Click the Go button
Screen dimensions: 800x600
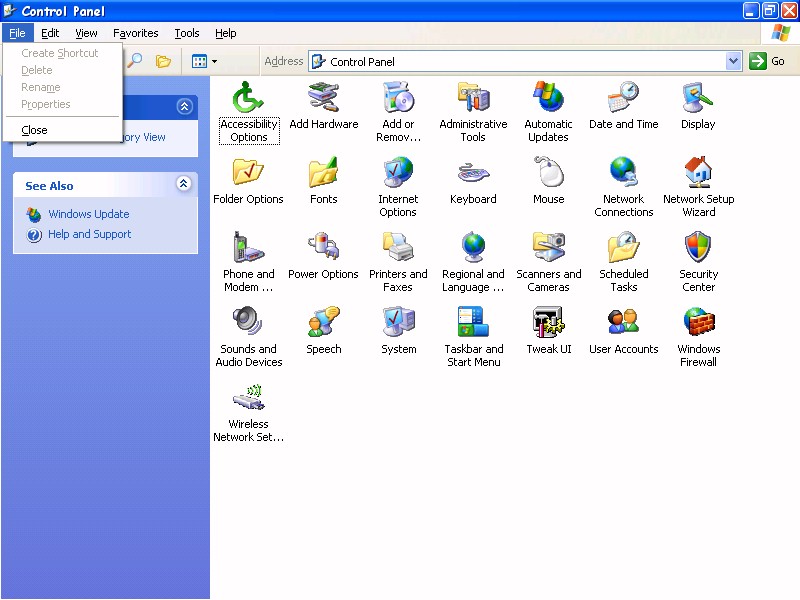pyautogui.click(x=768, y=61)
